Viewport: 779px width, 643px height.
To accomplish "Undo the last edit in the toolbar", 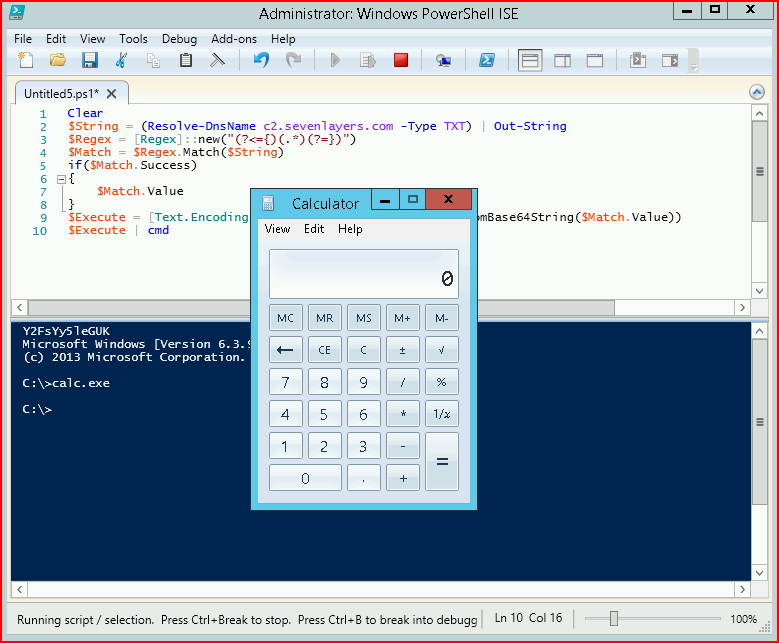I will pos(261,60).
